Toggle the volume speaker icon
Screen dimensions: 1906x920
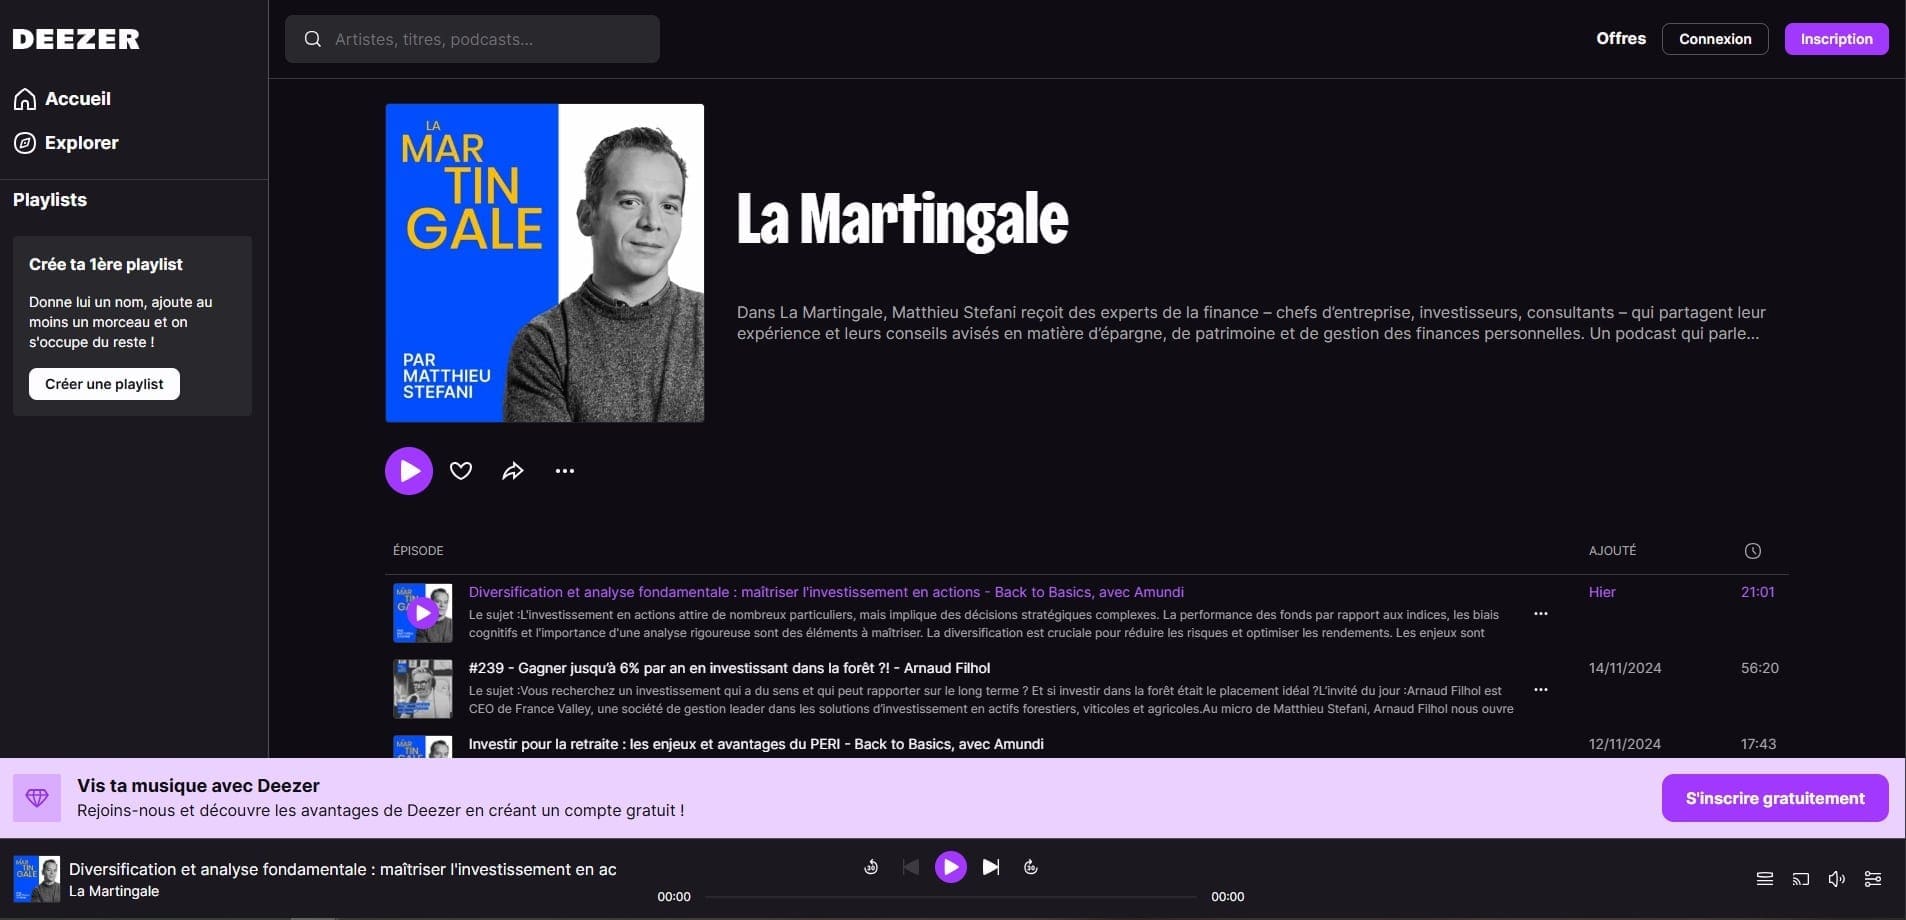tap(1837, 879)
